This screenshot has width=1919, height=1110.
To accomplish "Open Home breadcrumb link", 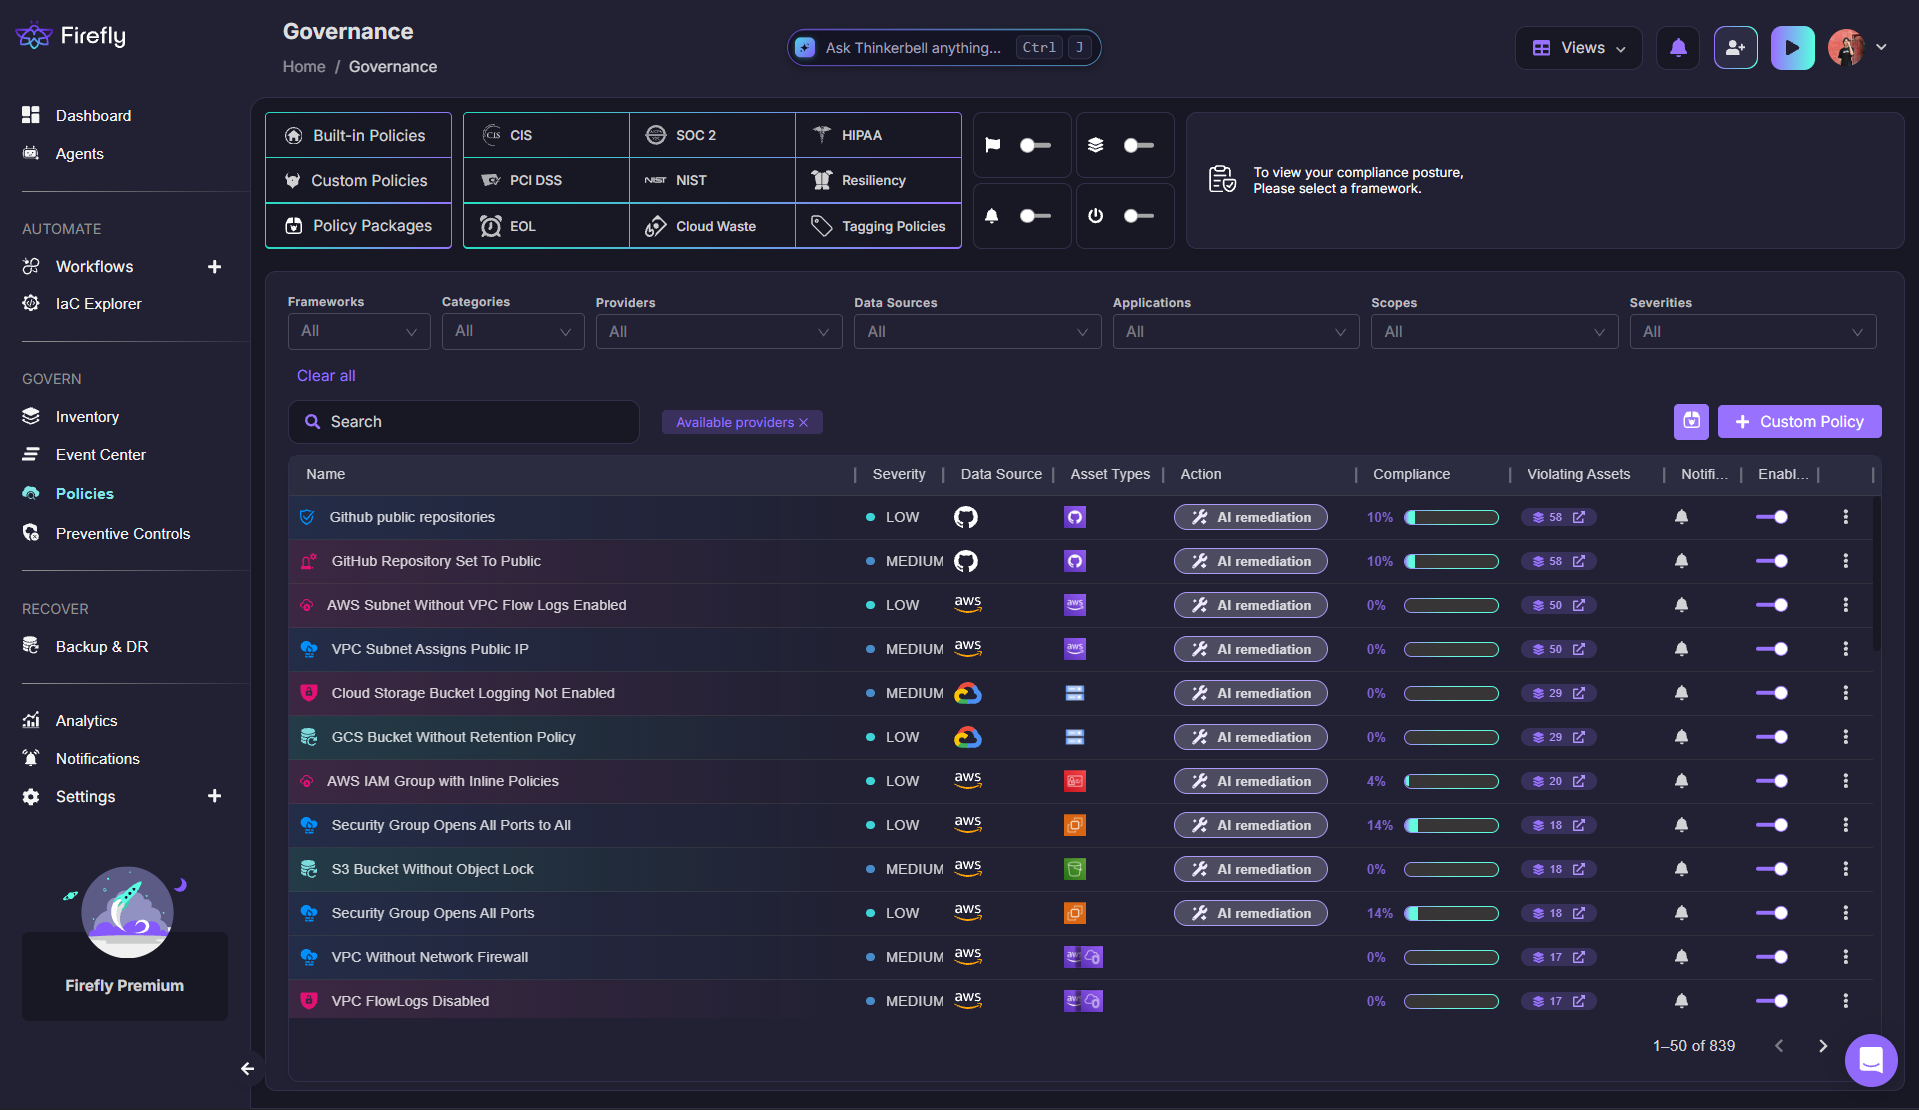I will pyautogui.click(x=304, y=67).
